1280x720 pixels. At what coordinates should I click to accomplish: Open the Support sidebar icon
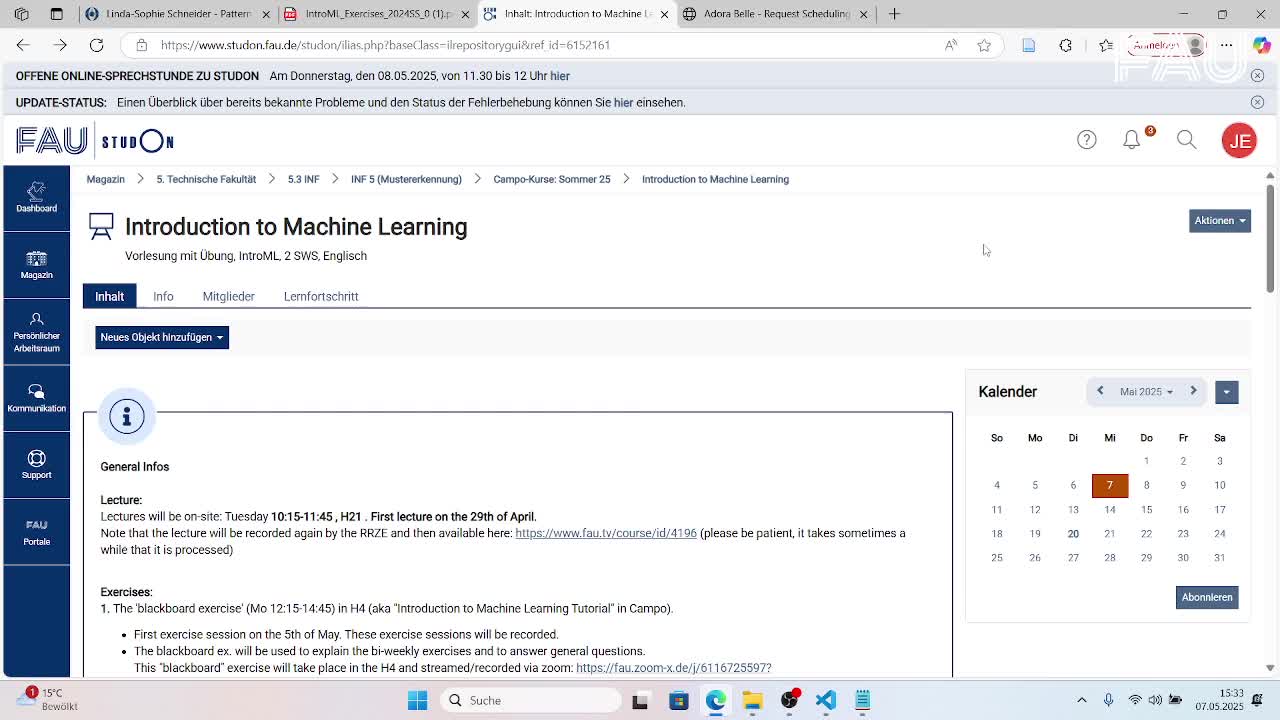click(x=36, y=465)
